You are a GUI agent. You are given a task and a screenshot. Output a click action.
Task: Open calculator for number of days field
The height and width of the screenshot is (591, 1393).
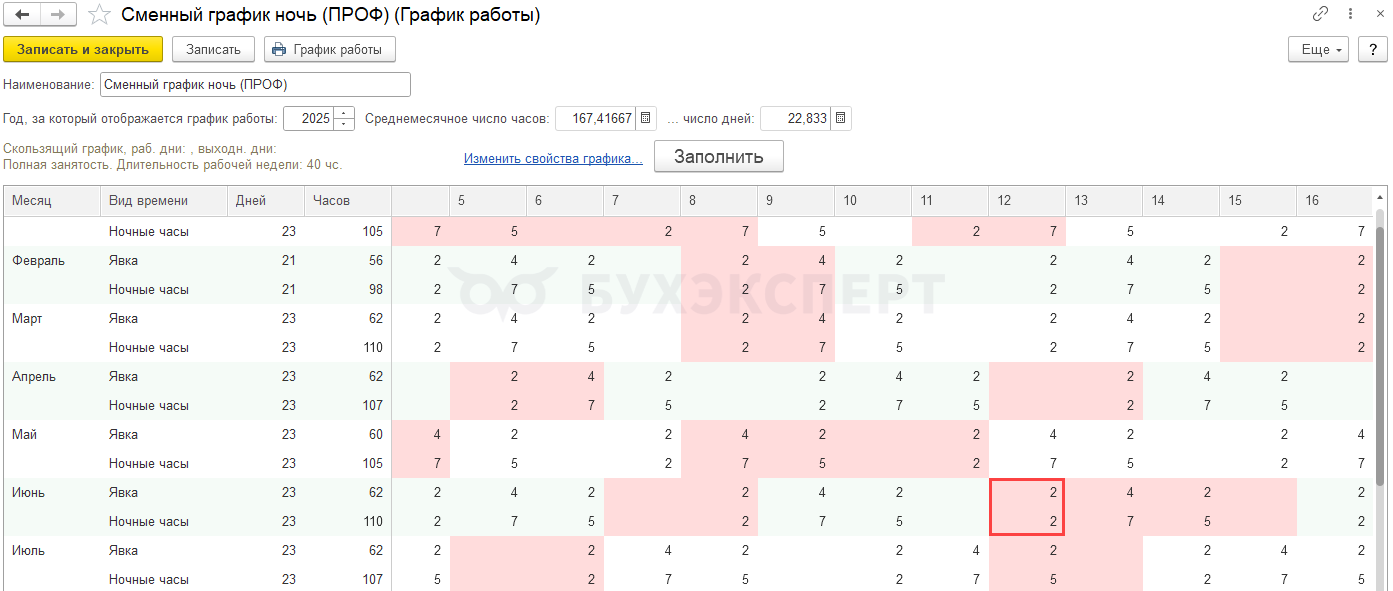click(841, 118)
